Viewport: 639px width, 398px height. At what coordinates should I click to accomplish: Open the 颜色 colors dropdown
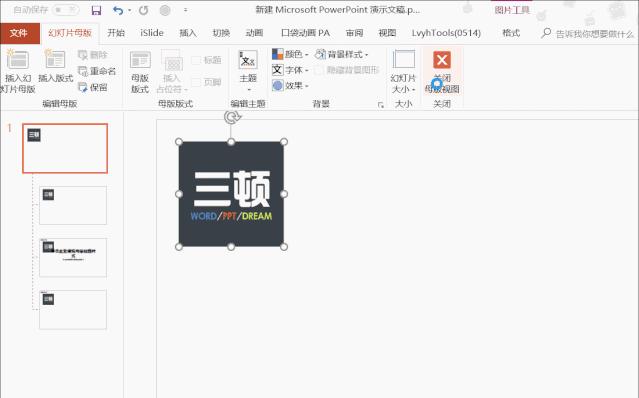(x=290, y=54)
